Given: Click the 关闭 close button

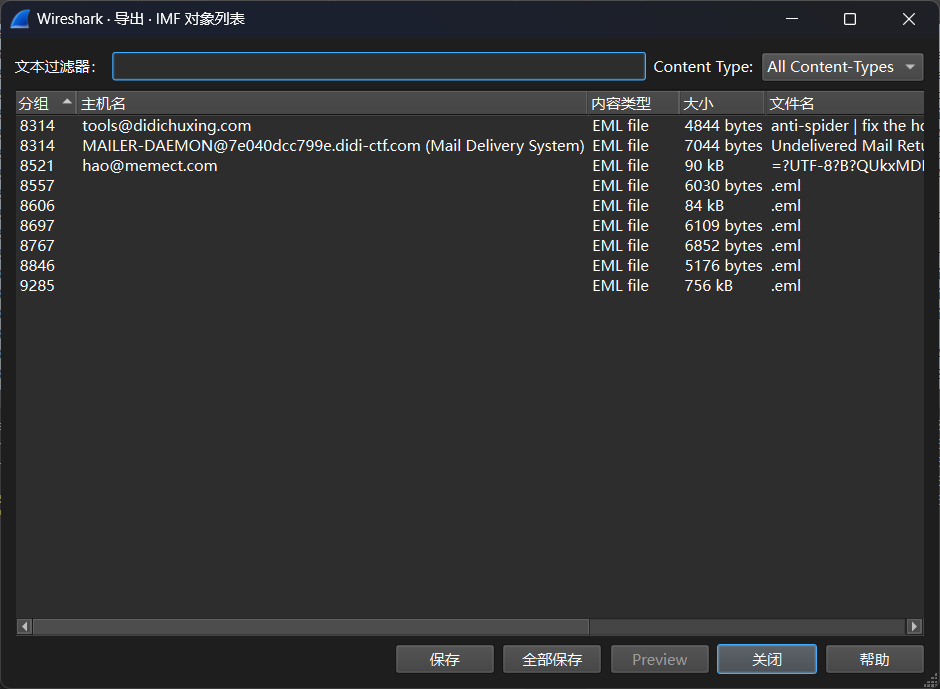Looking at the screenshot, I should click(767, 660).
